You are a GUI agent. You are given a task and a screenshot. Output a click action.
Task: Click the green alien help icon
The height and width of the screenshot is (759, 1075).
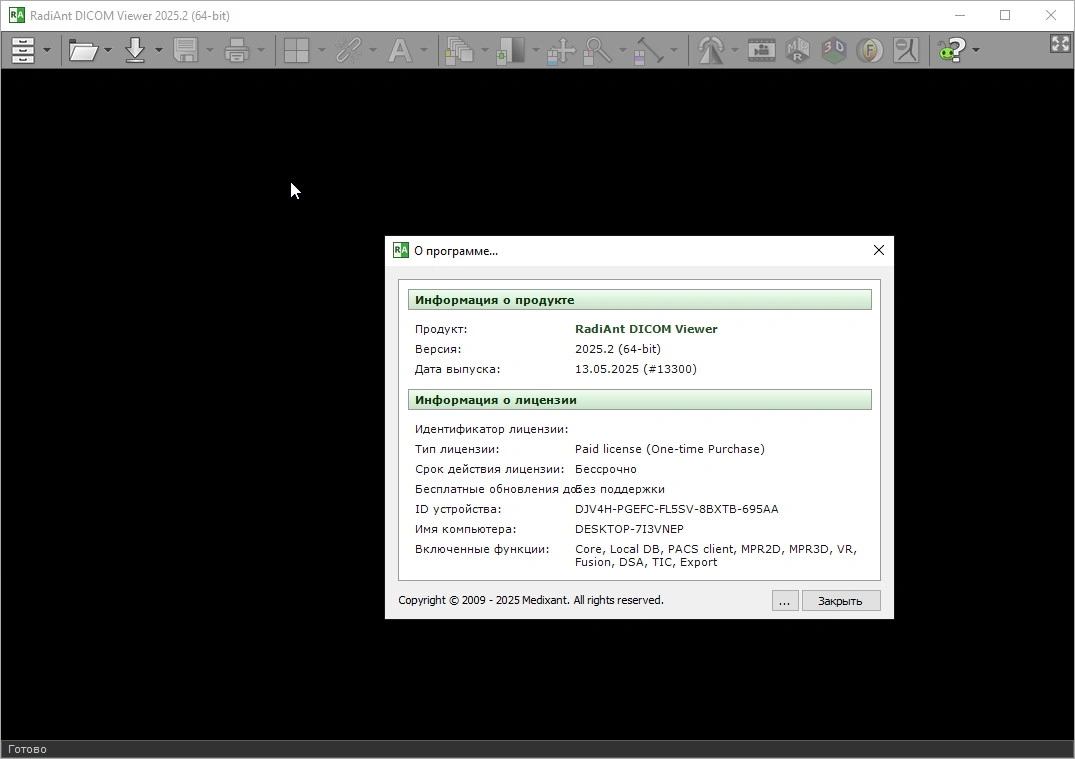pyautogui.click(x=952, y=50)
